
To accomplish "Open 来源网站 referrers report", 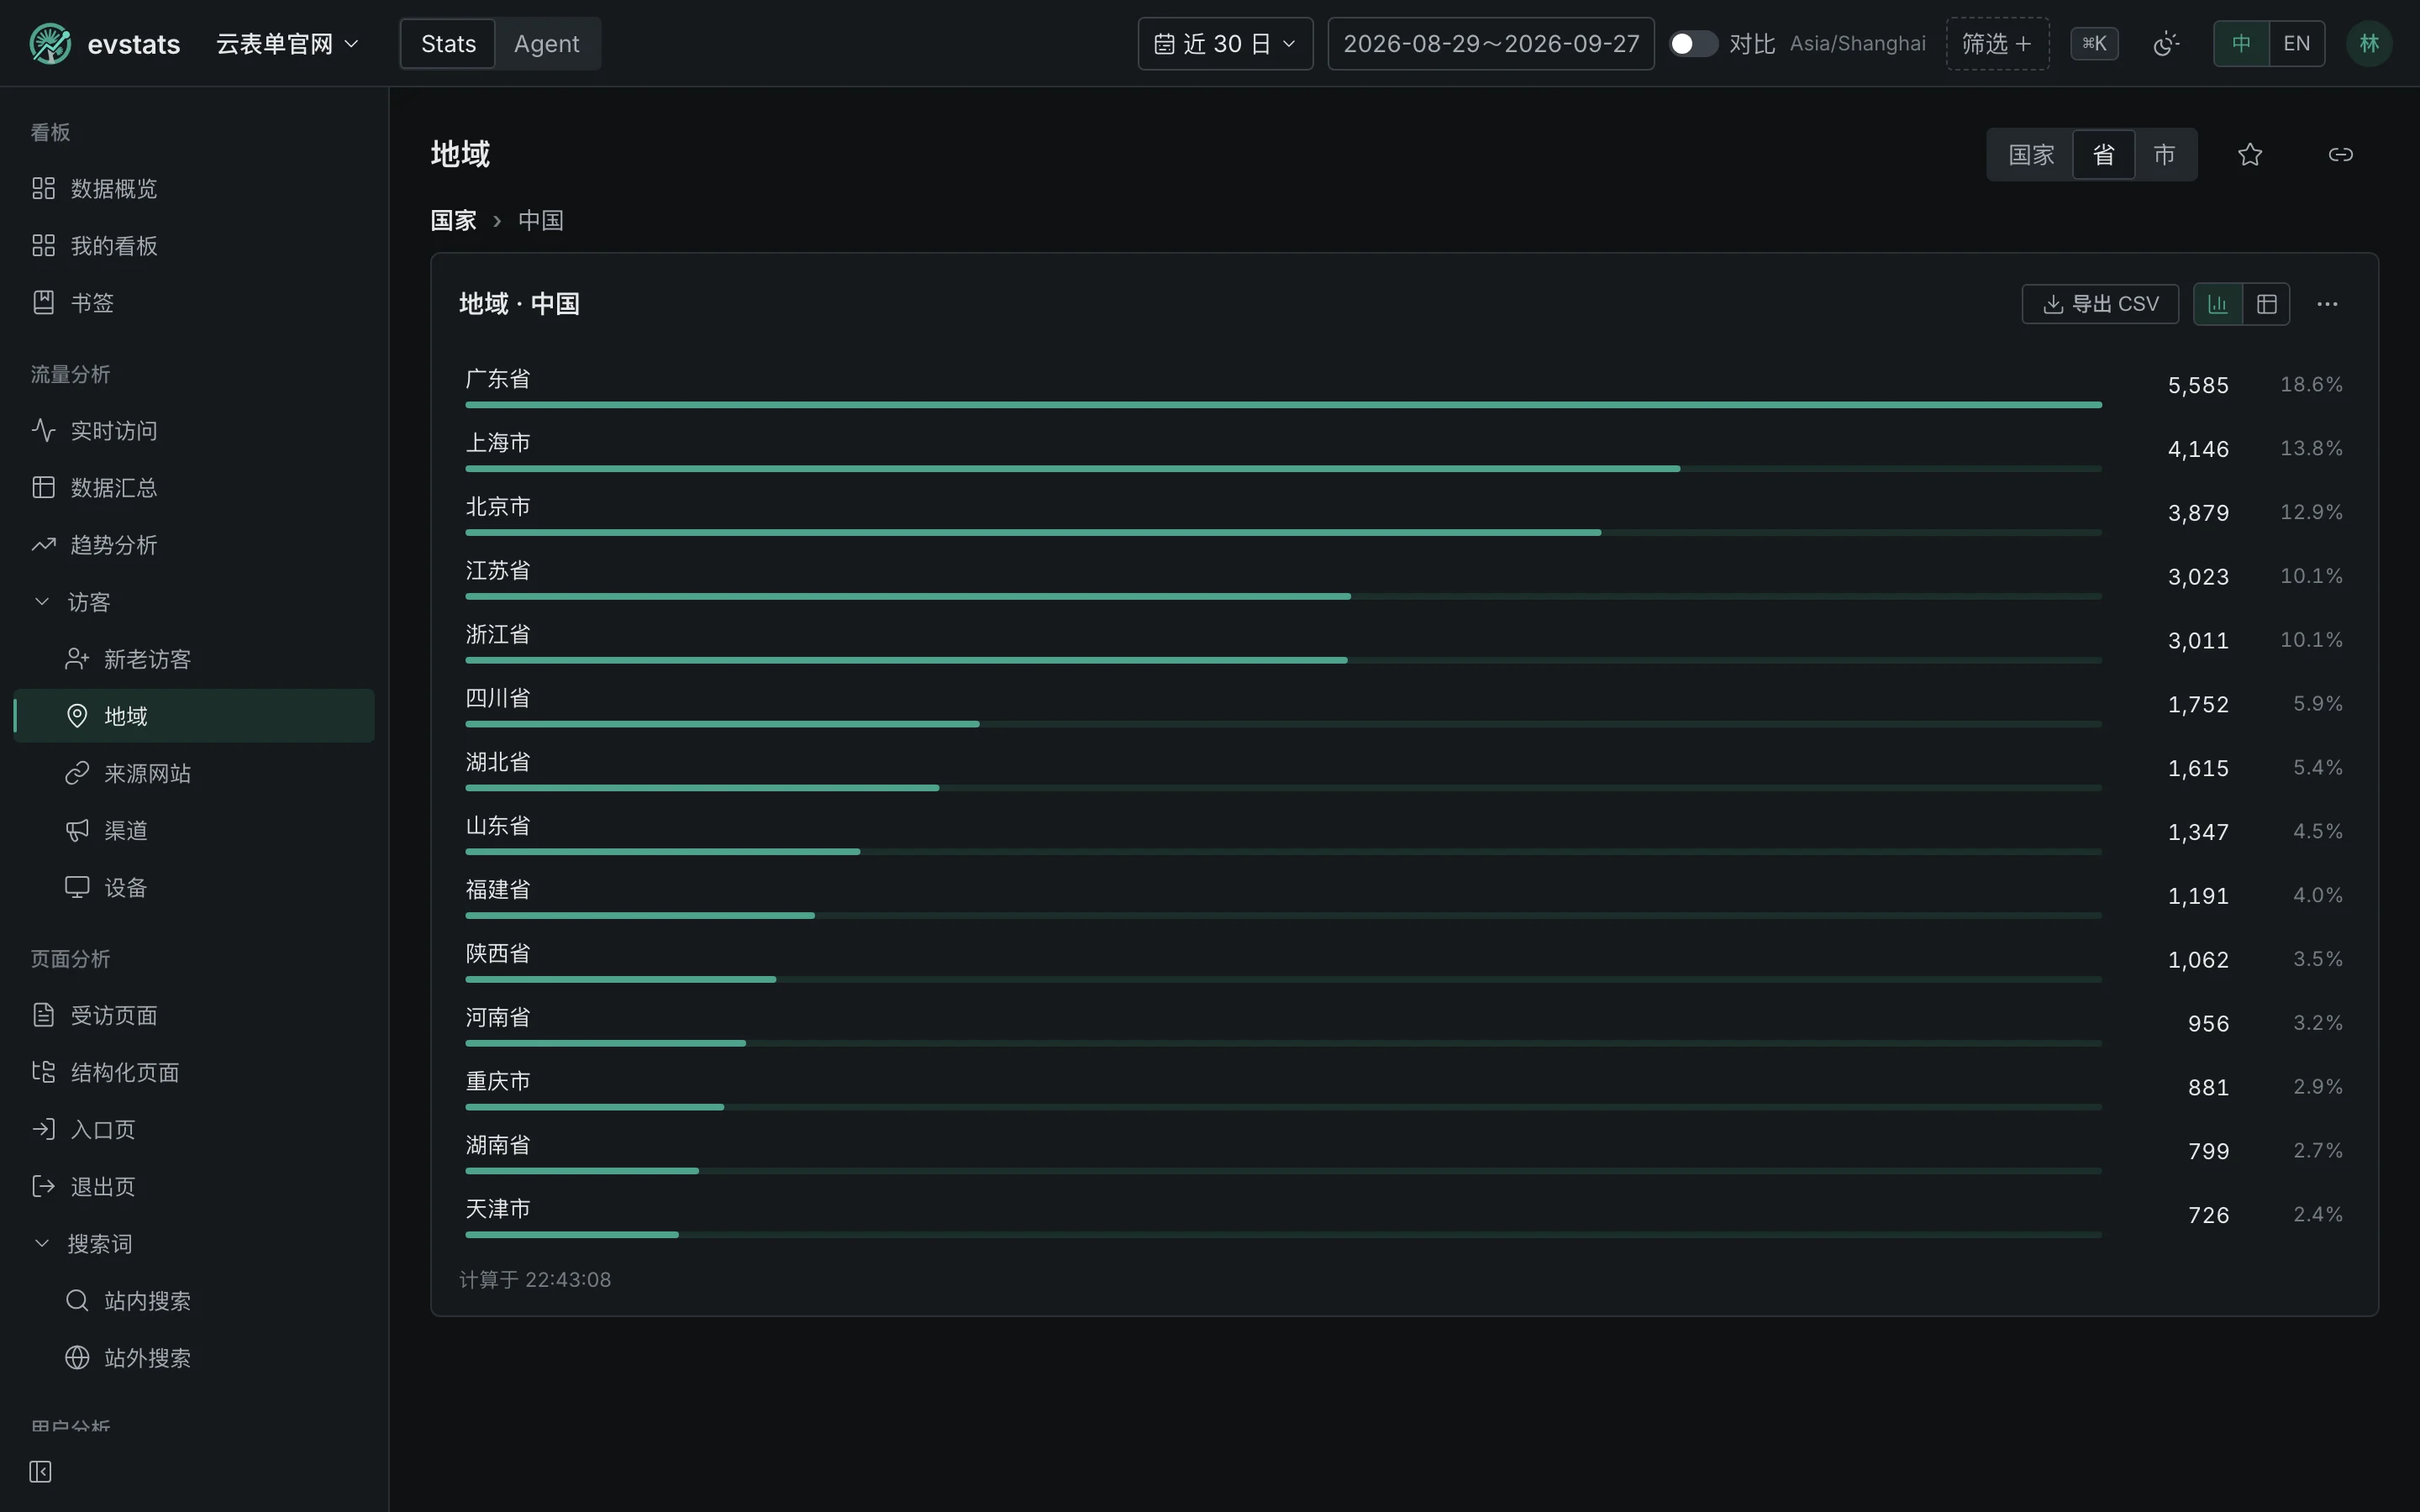I will pos(194,773).
